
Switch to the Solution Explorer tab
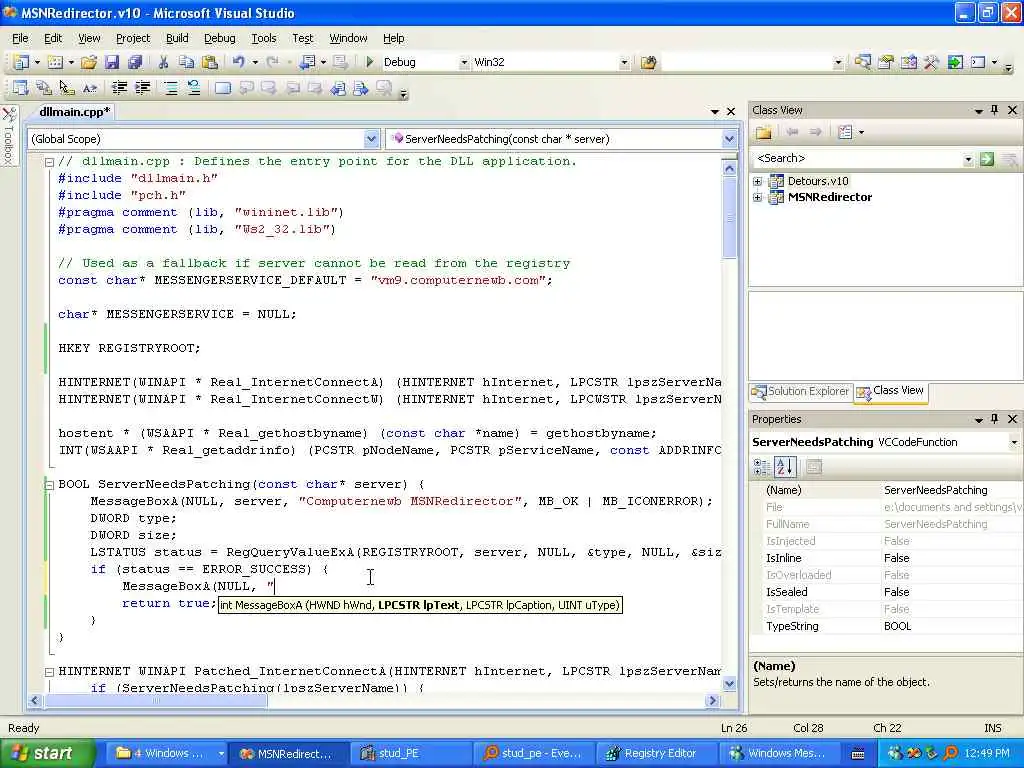point(801,391)
